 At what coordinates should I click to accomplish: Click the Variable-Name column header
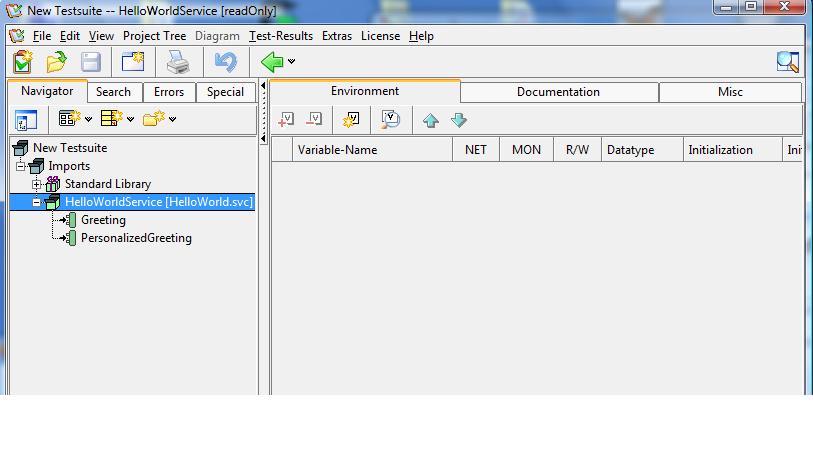point(337,150)
